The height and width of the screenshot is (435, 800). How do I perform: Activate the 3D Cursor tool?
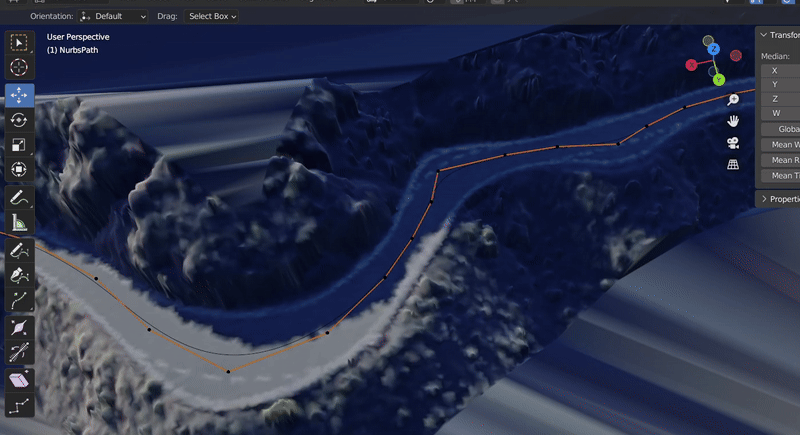pyautogui.click(x=19, y=67)
